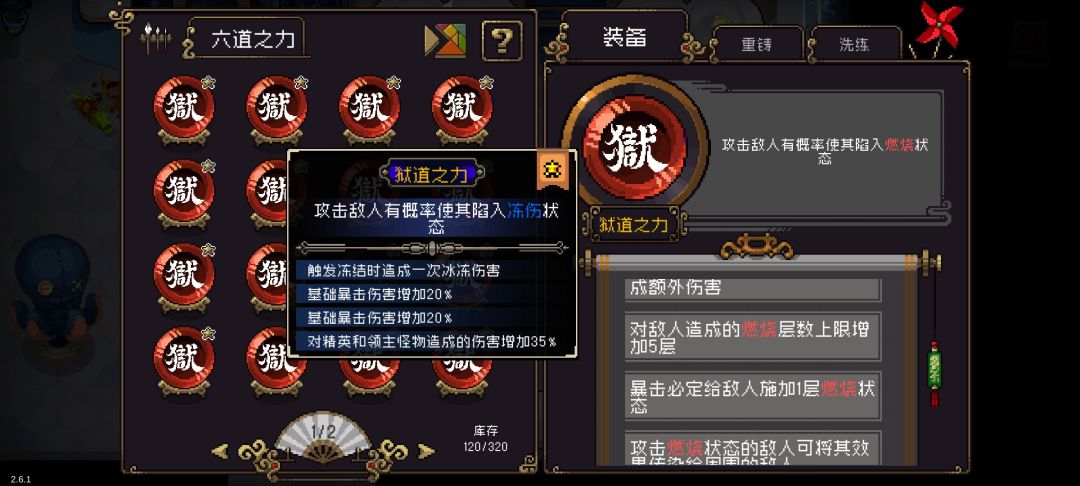Tap the filter icon beside 六道之力
This screenshot has height=486, width=1080.
tap(155, 39)
